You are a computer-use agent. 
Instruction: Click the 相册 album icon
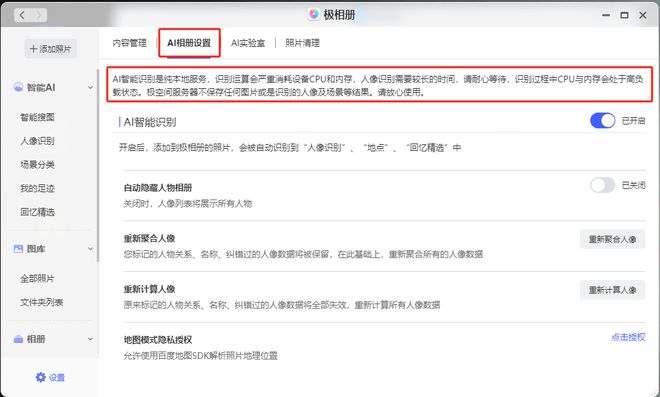[18, 339]
